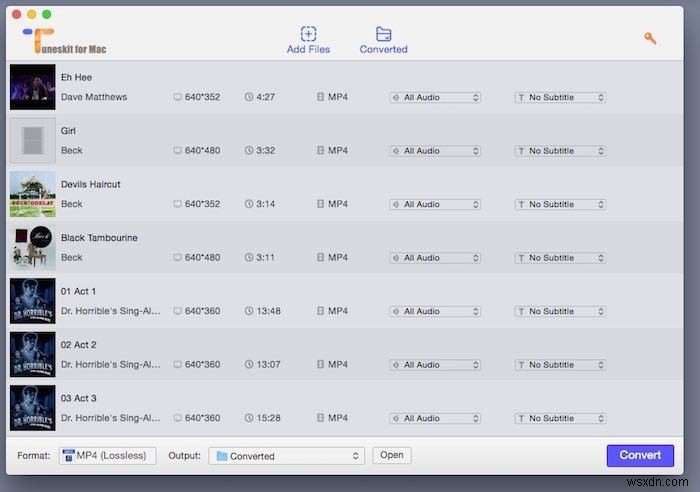Click the Add Files icon
This screenshot has height=492, width=700.
(308, 34)
